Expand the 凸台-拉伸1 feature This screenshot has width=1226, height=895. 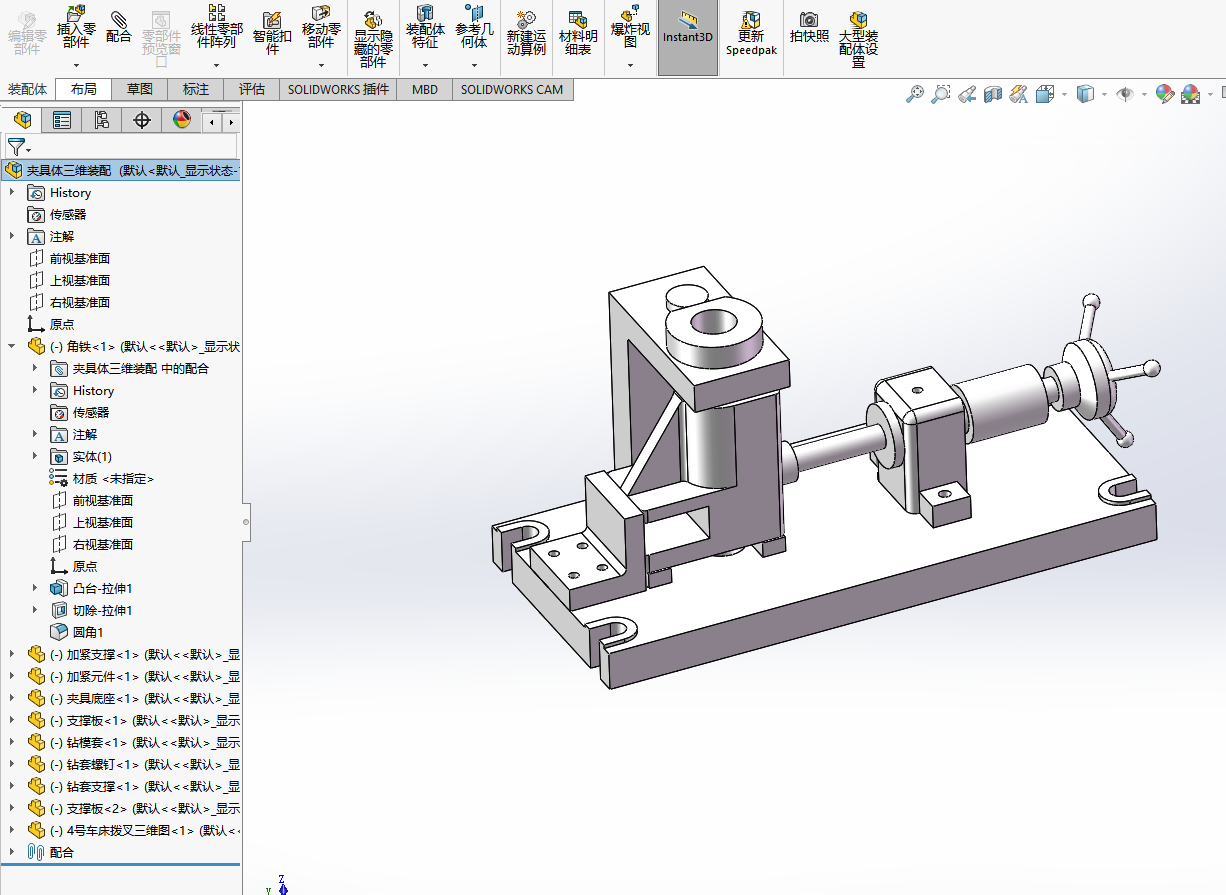pyautogui.click(x=34, y=588)
